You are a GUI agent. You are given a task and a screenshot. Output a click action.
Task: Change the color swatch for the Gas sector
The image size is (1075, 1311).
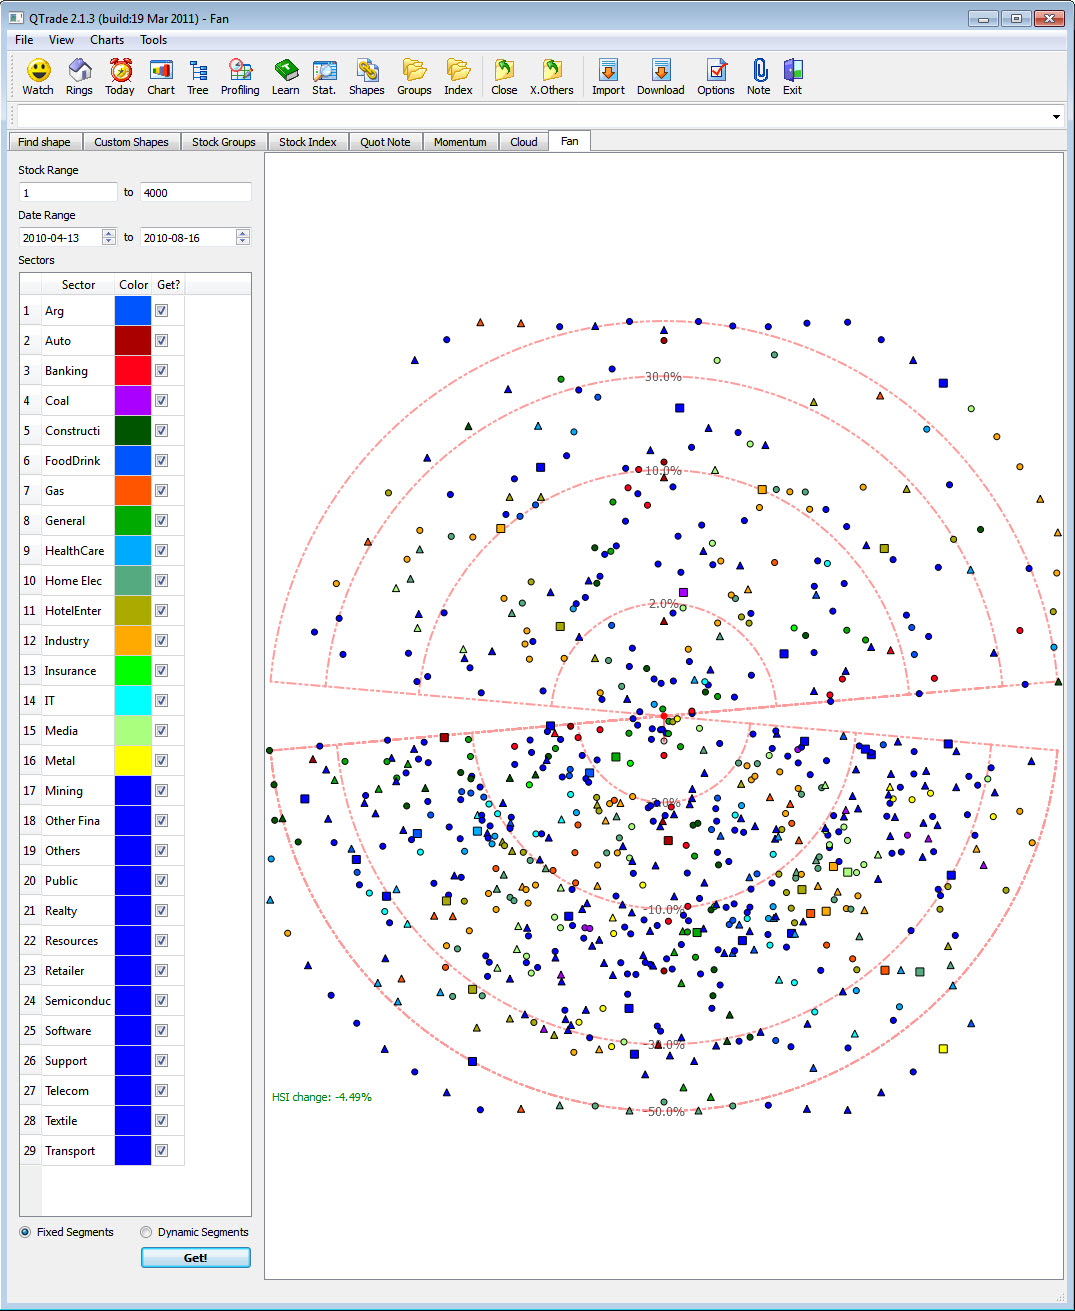132,490
